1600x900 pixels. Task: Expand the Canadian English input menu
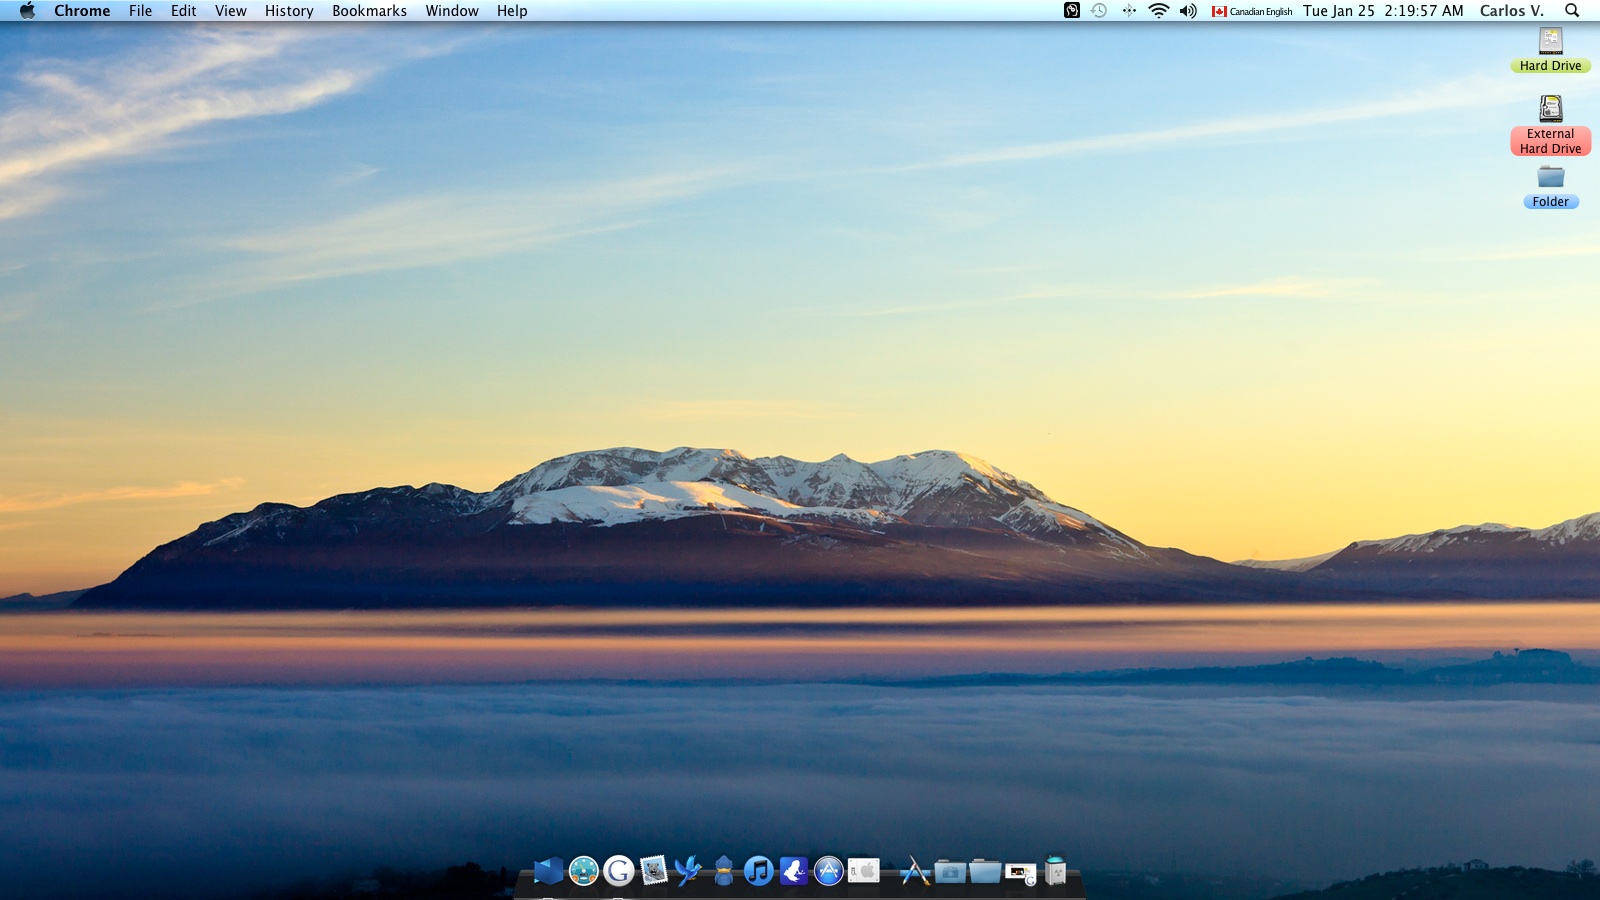pyautogui.click(x=1252, y=11)
